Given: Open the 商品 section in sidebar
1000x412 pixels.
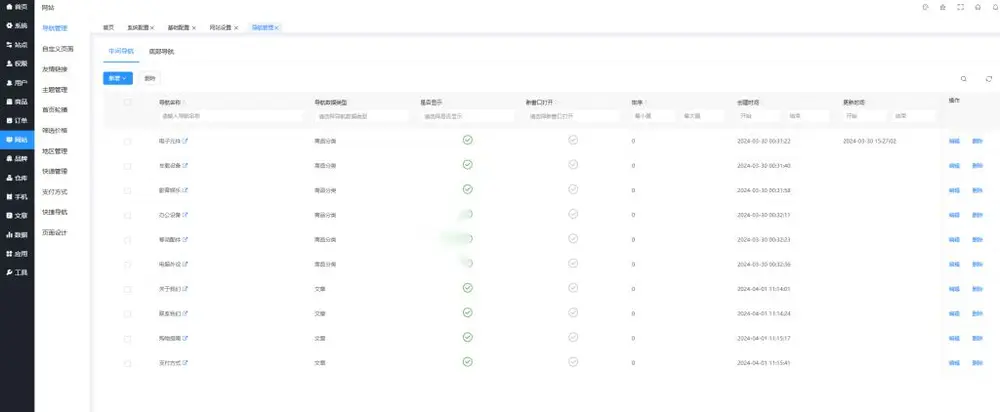Looking at the screenshot, I should 17,101.
